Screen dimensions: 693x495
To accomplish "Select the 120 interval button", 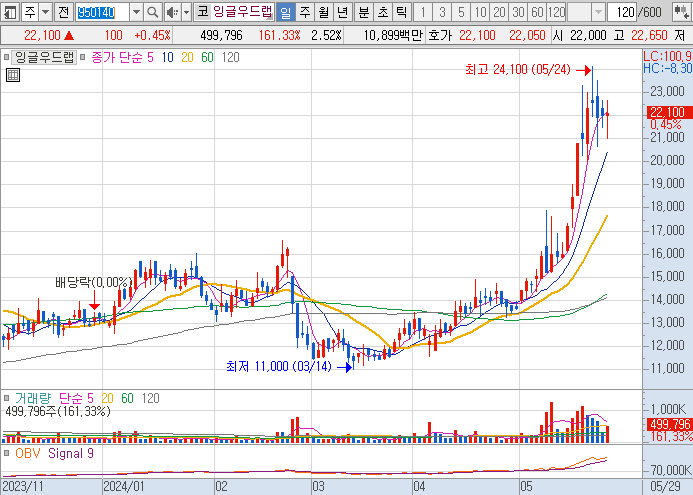I will (x=556, y=12).
